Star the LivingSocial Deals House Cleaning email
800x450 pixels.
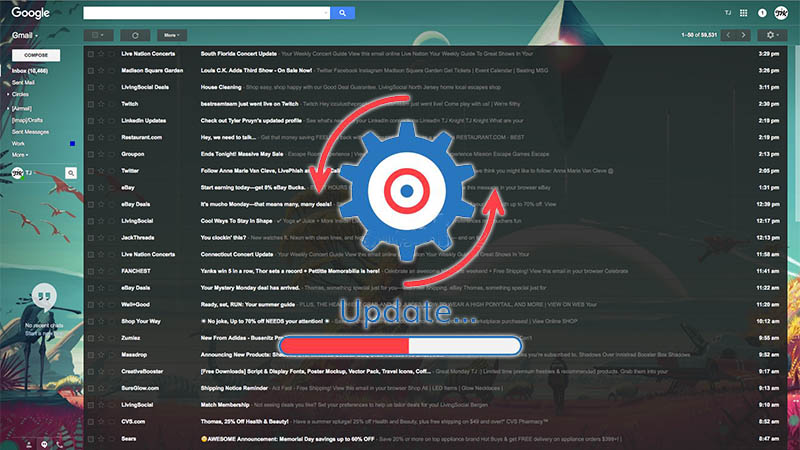(x=101, y=87)
